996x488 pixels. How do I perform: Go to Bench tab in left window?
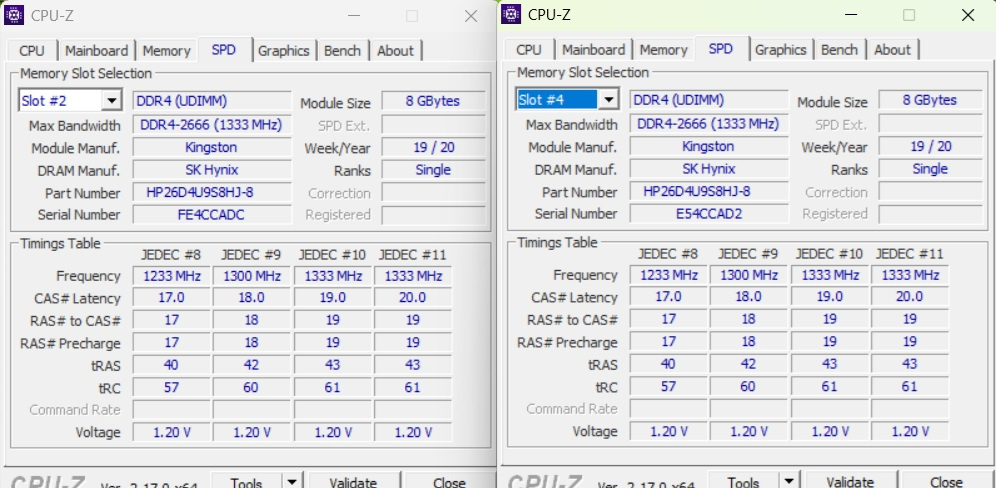click(x=342, y=51)
